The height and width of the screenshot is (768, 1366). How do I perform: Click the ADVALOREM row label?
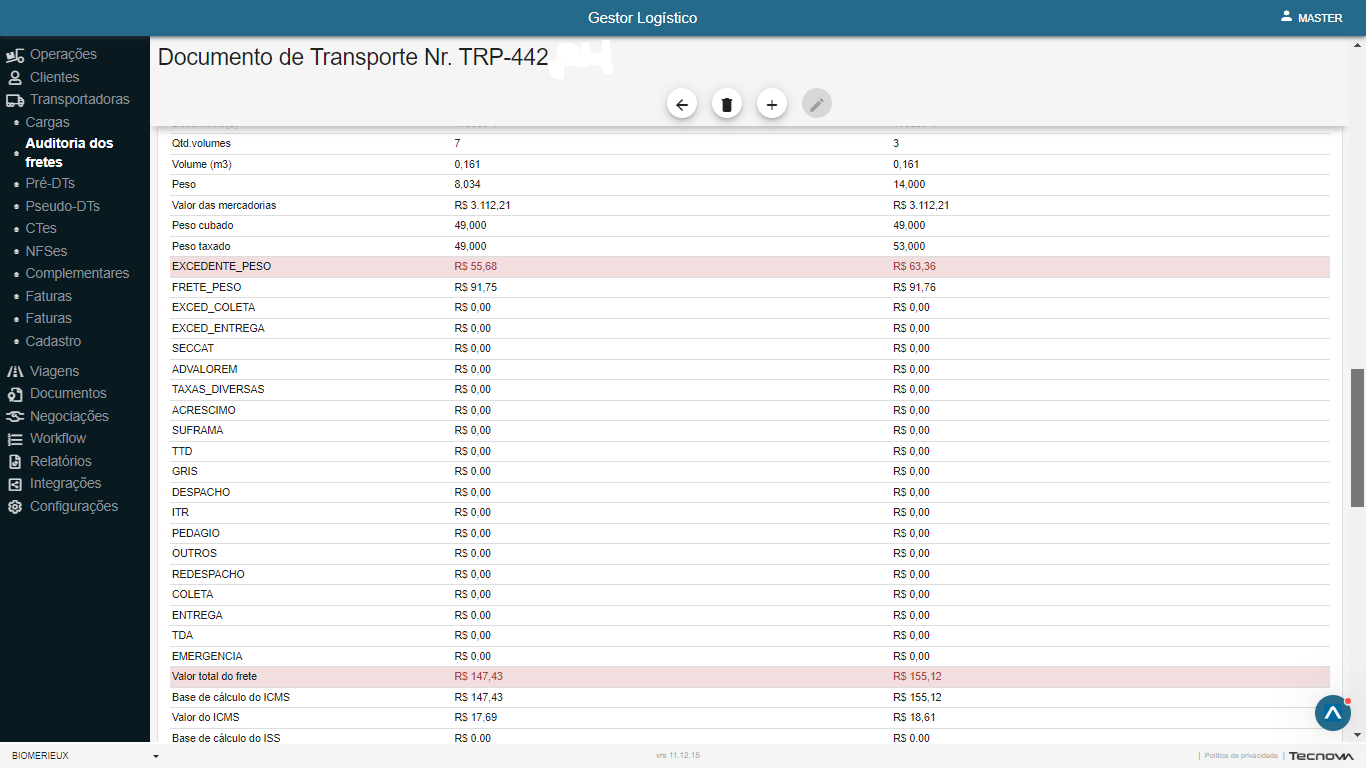click(205, 369)
